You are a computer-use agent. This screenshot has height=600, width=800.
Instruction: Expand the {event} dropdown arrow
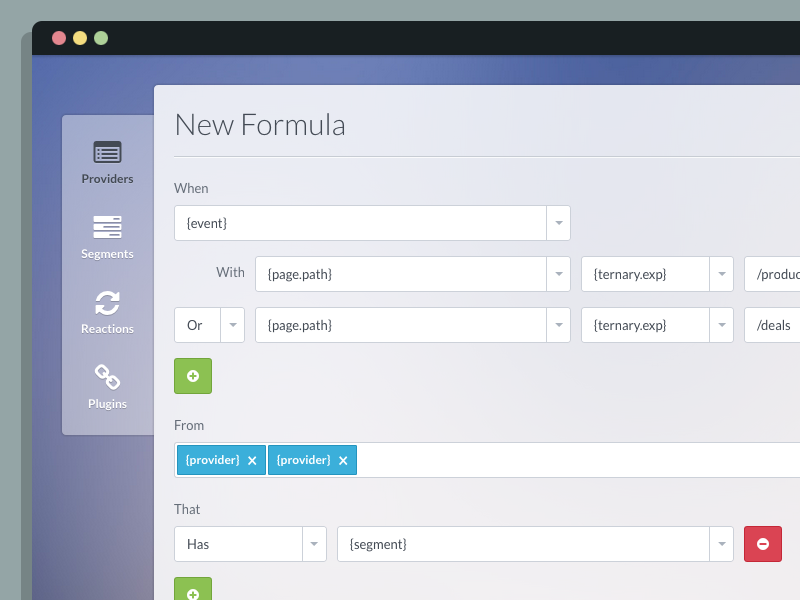[x=559, y=223]
